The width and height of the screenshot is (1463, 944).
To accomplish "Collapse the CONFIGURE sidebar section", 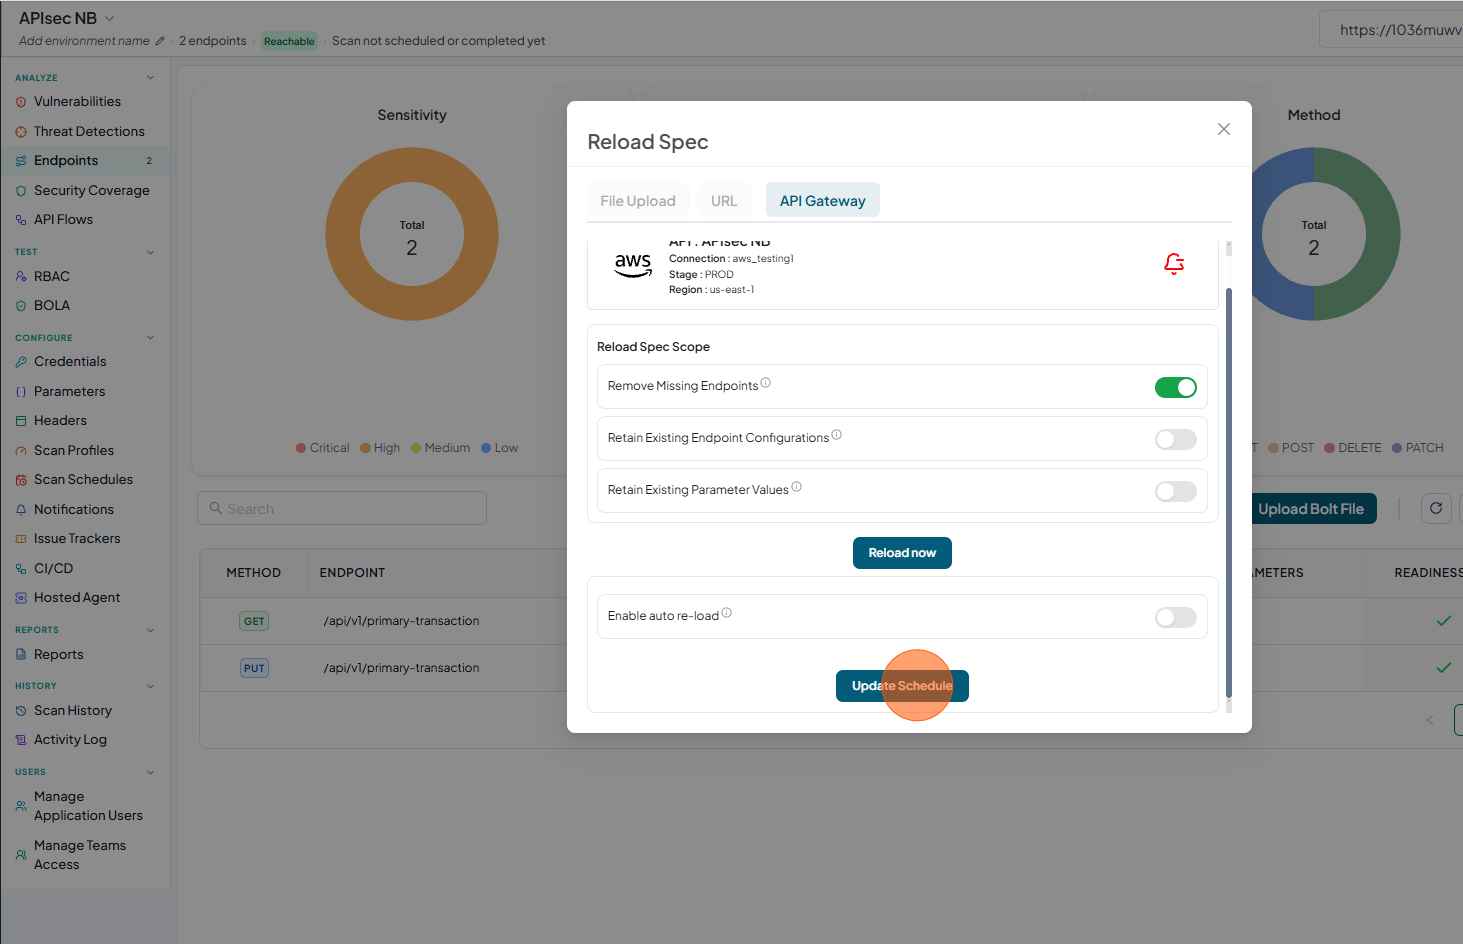I will (151, 338).
